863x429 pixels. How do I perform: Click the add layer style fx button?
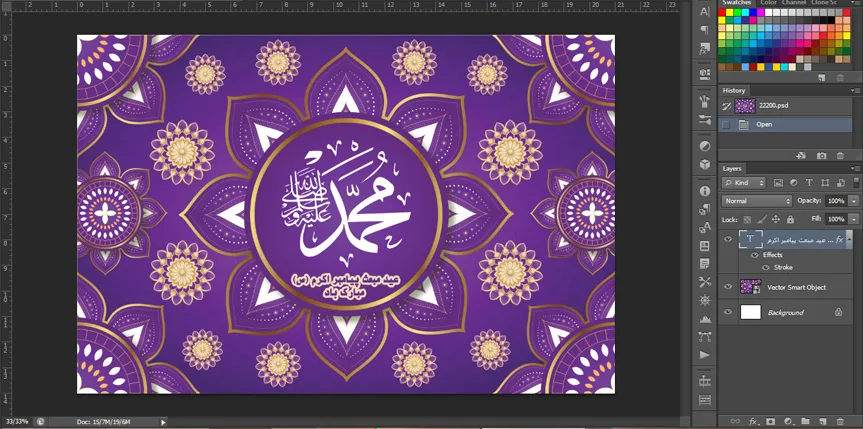point(753,421)
